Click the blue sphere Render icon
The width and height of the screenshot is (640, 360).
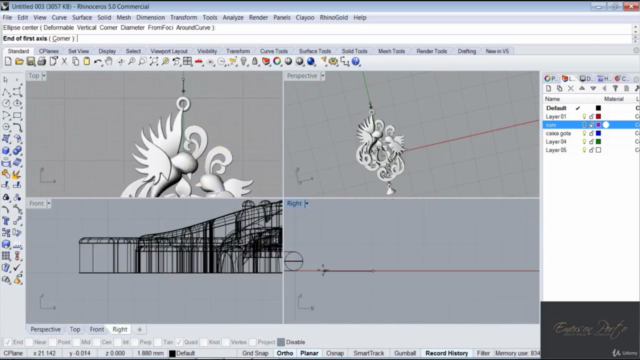click(311, 61)
